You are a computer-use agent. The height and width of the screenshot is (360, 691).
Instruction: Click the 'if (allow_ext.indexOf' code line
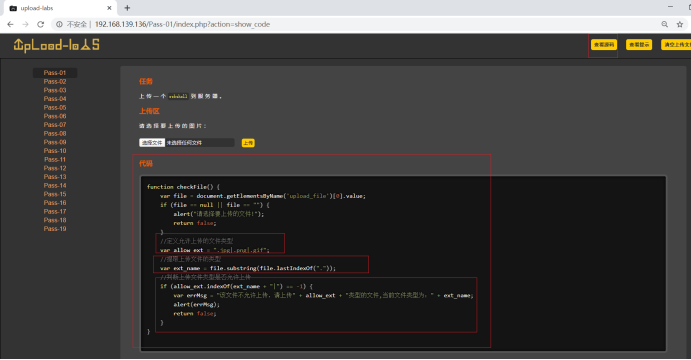point(236,286)
